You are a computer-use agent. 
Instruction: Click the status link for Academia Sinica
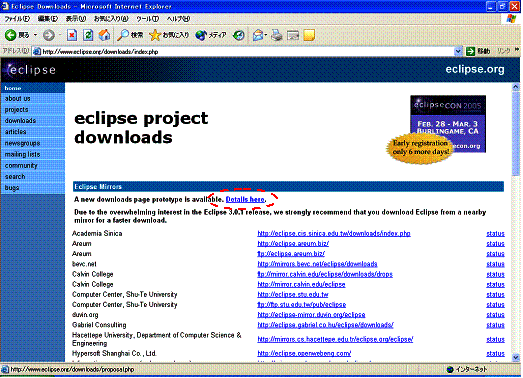[x=495, y=234]
